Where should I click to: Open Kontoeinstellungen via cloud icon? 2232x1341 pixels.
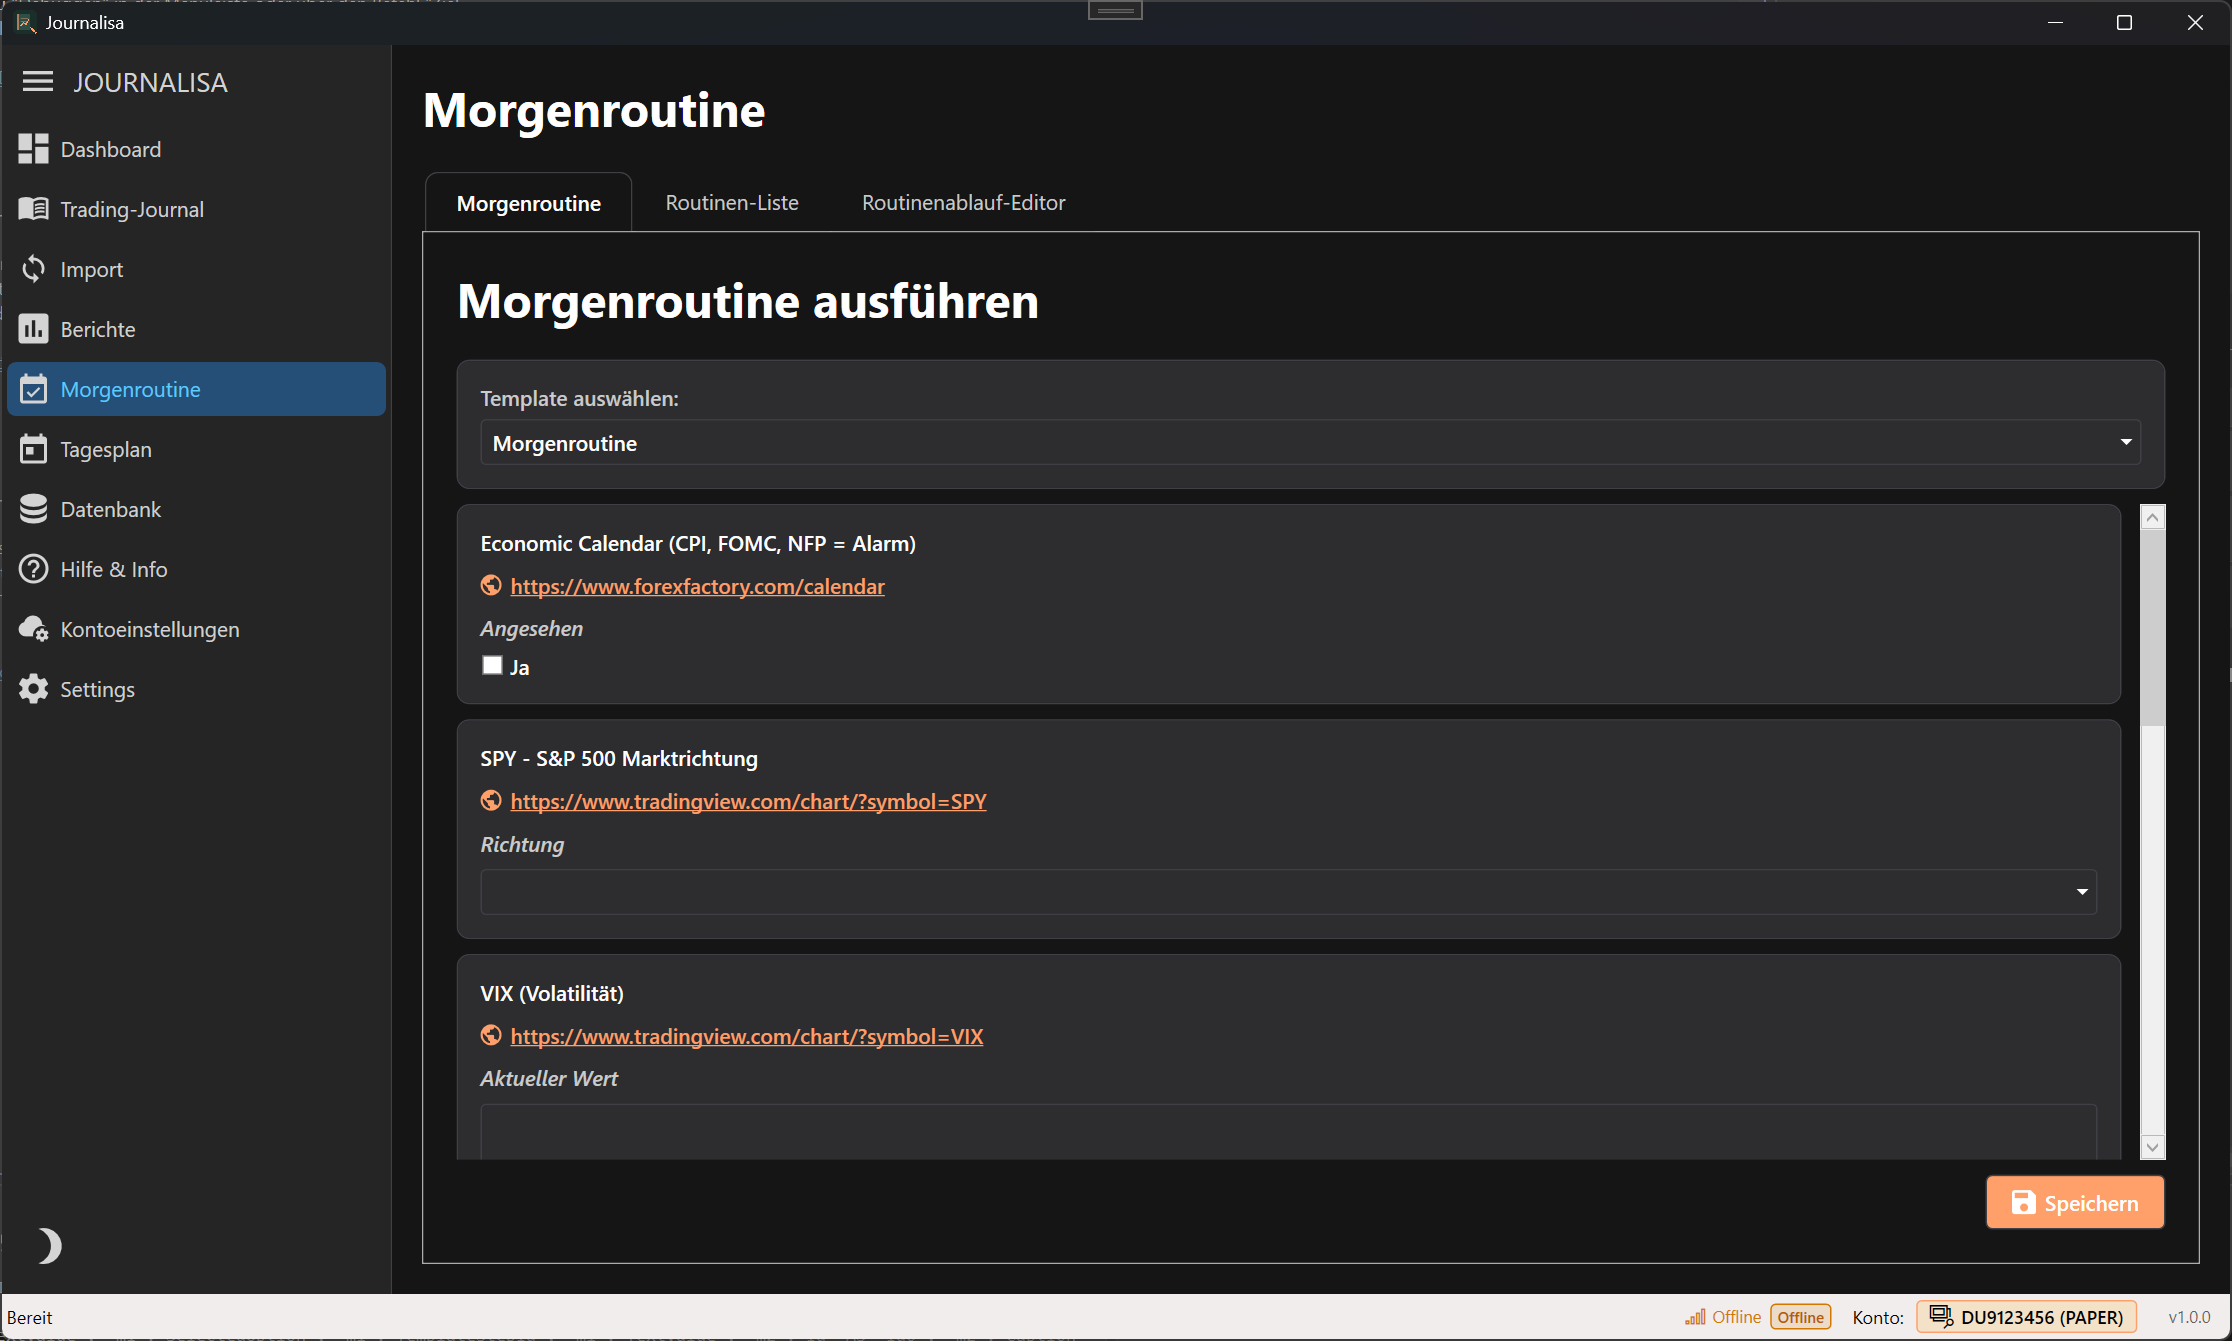(33, 628)
